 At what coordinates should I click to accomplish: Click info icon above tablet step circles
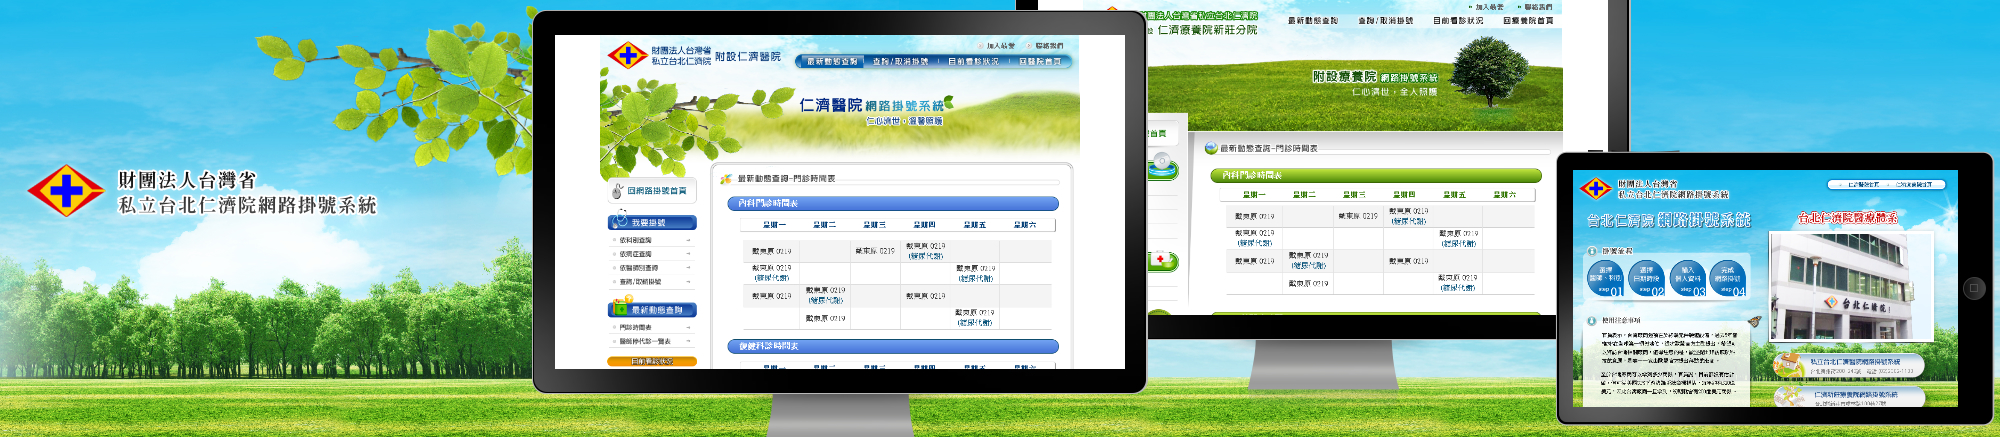[x=1592, y=251]
